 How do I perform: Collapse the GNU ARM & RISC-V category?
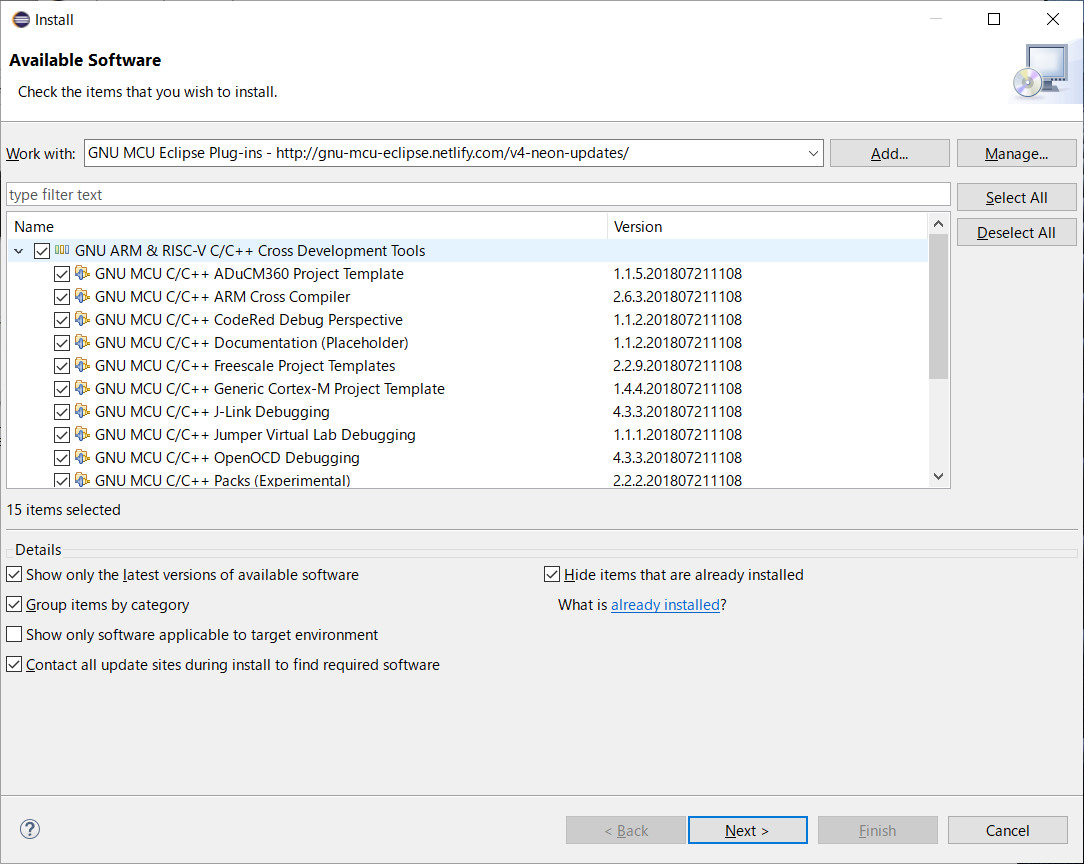pyautogui.click(x=18, y=250)
